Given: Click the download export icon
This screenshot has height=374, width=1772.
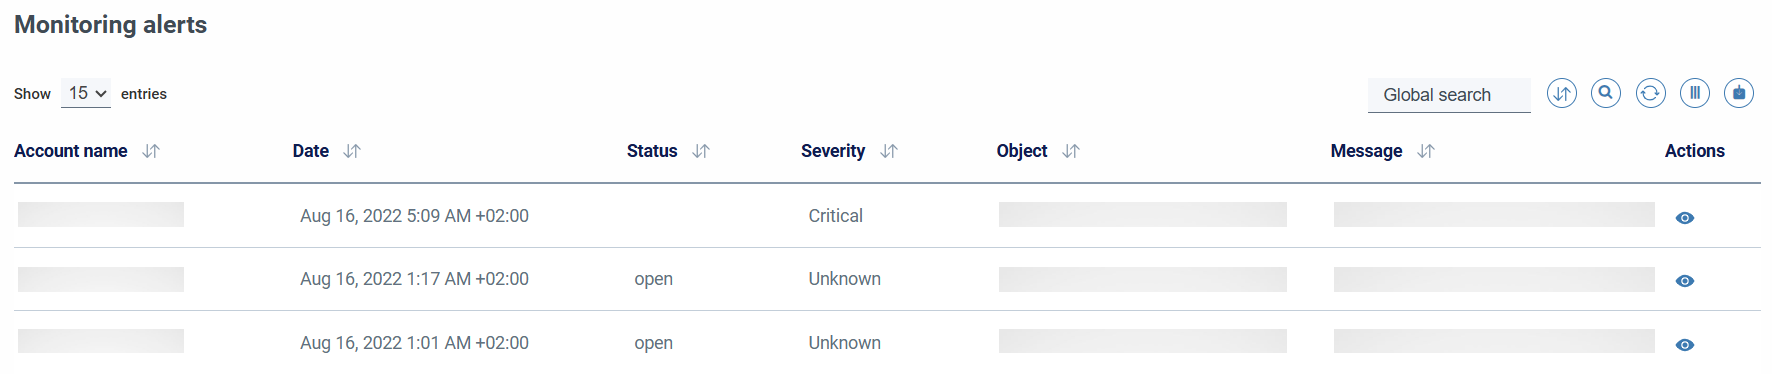Looking at the screenshot, I should pos(1739,94).
